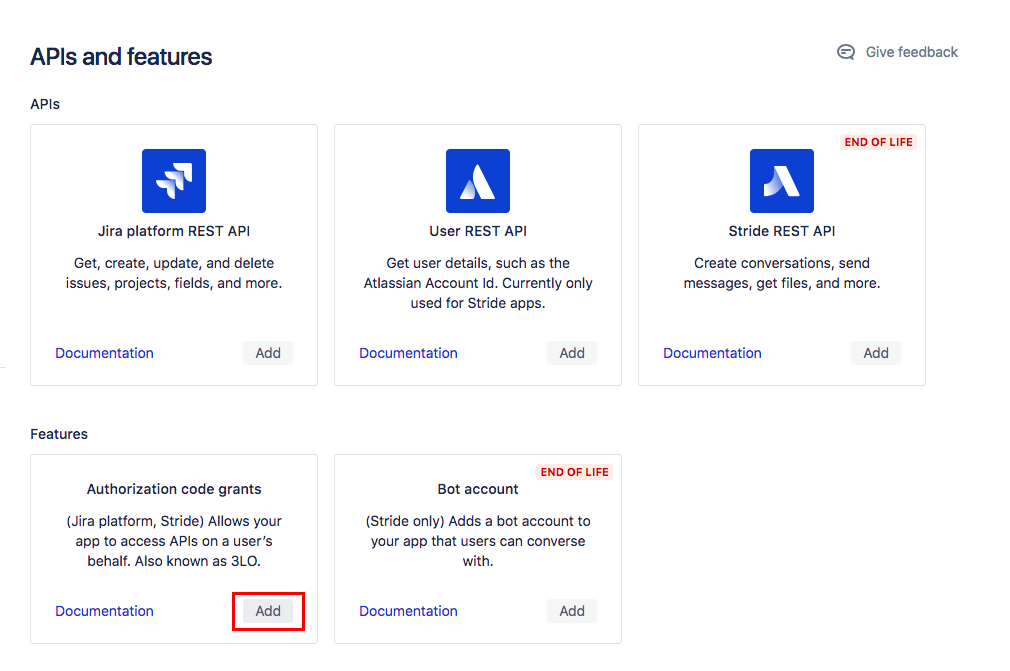Click the 'Stride REST API' card title
Screen dimensions: 1010x671
[x=782, y=231]
